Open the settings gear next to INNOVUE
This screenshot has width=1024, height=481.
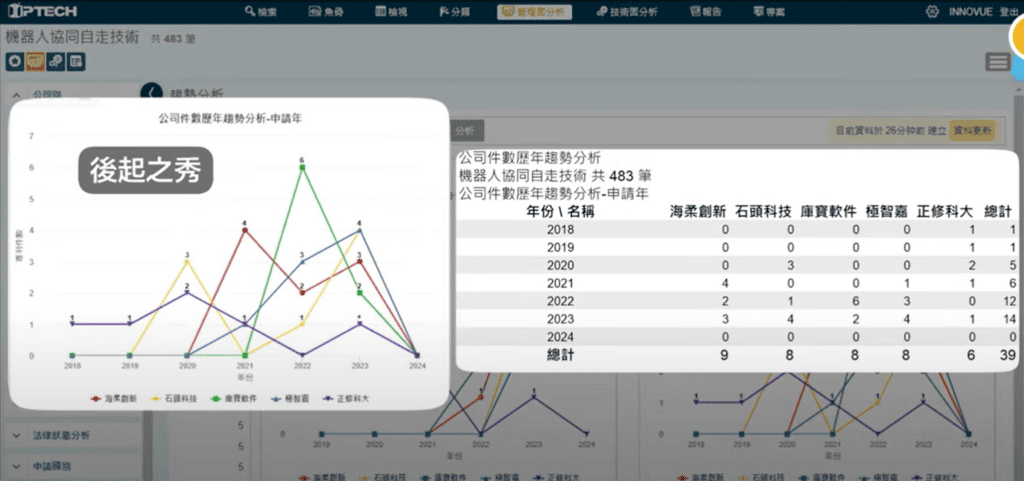point(932,11)
